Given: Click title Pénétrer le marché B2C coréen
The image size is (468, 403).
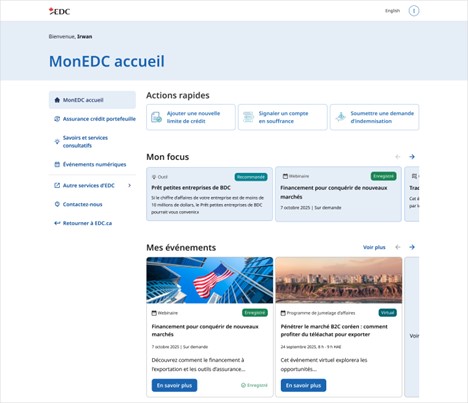Looking at the screenshot, I should (334, 330).
